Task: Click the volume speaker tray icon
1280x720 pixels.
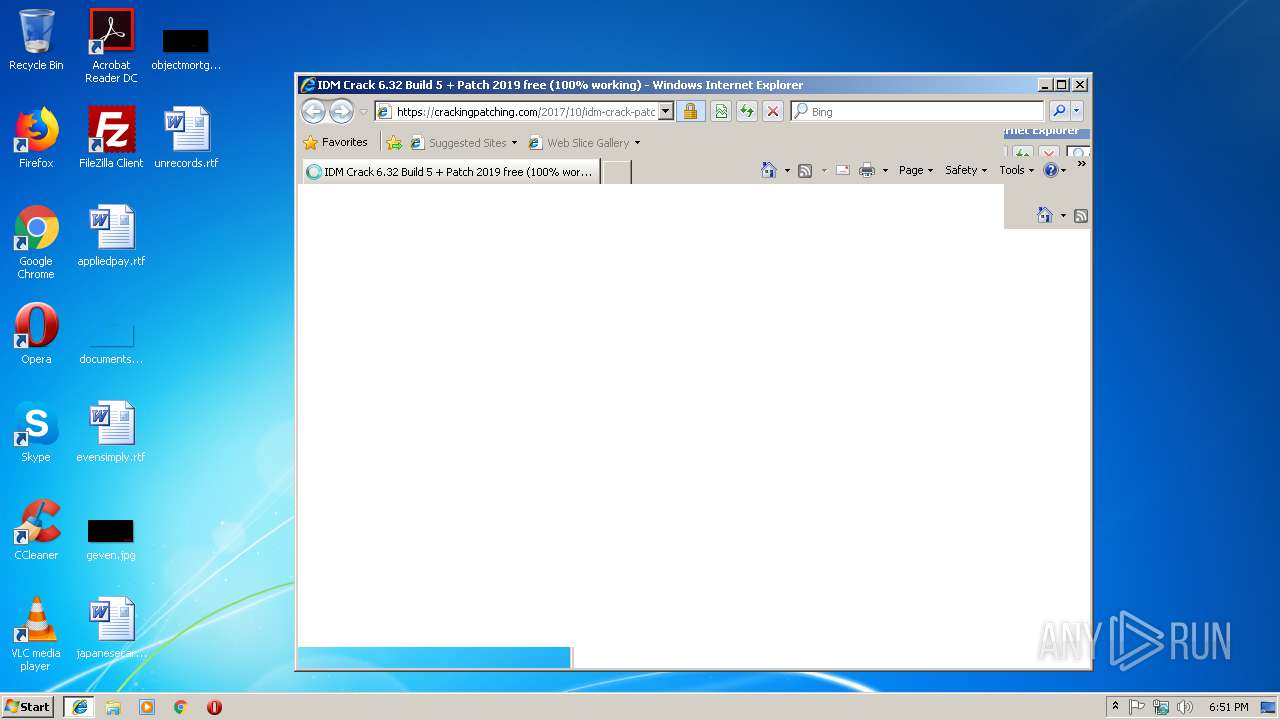Action: pos(1185,707)
